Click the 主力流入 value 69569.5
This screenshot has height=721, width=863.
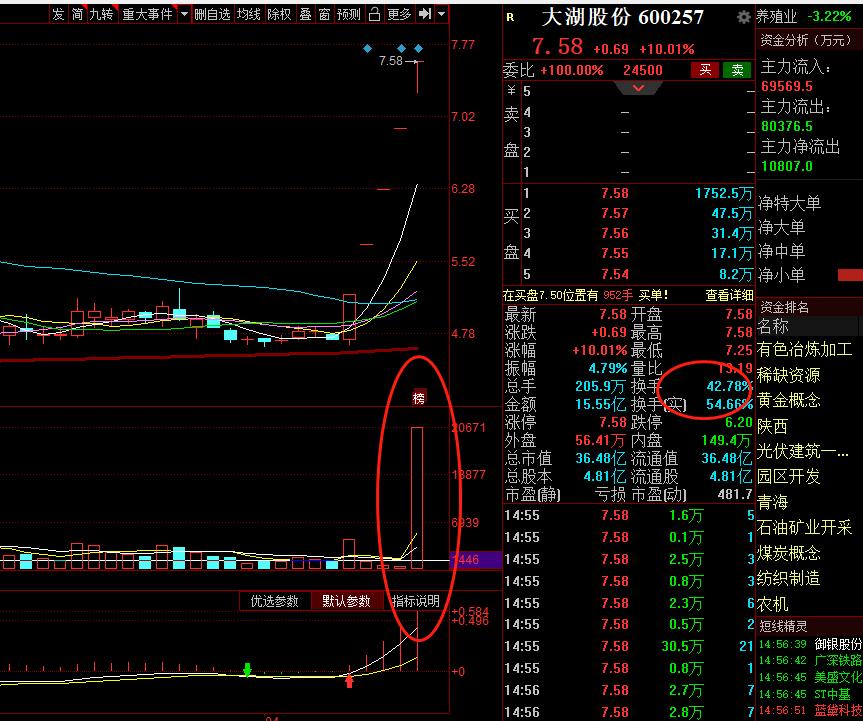(787, 86)
